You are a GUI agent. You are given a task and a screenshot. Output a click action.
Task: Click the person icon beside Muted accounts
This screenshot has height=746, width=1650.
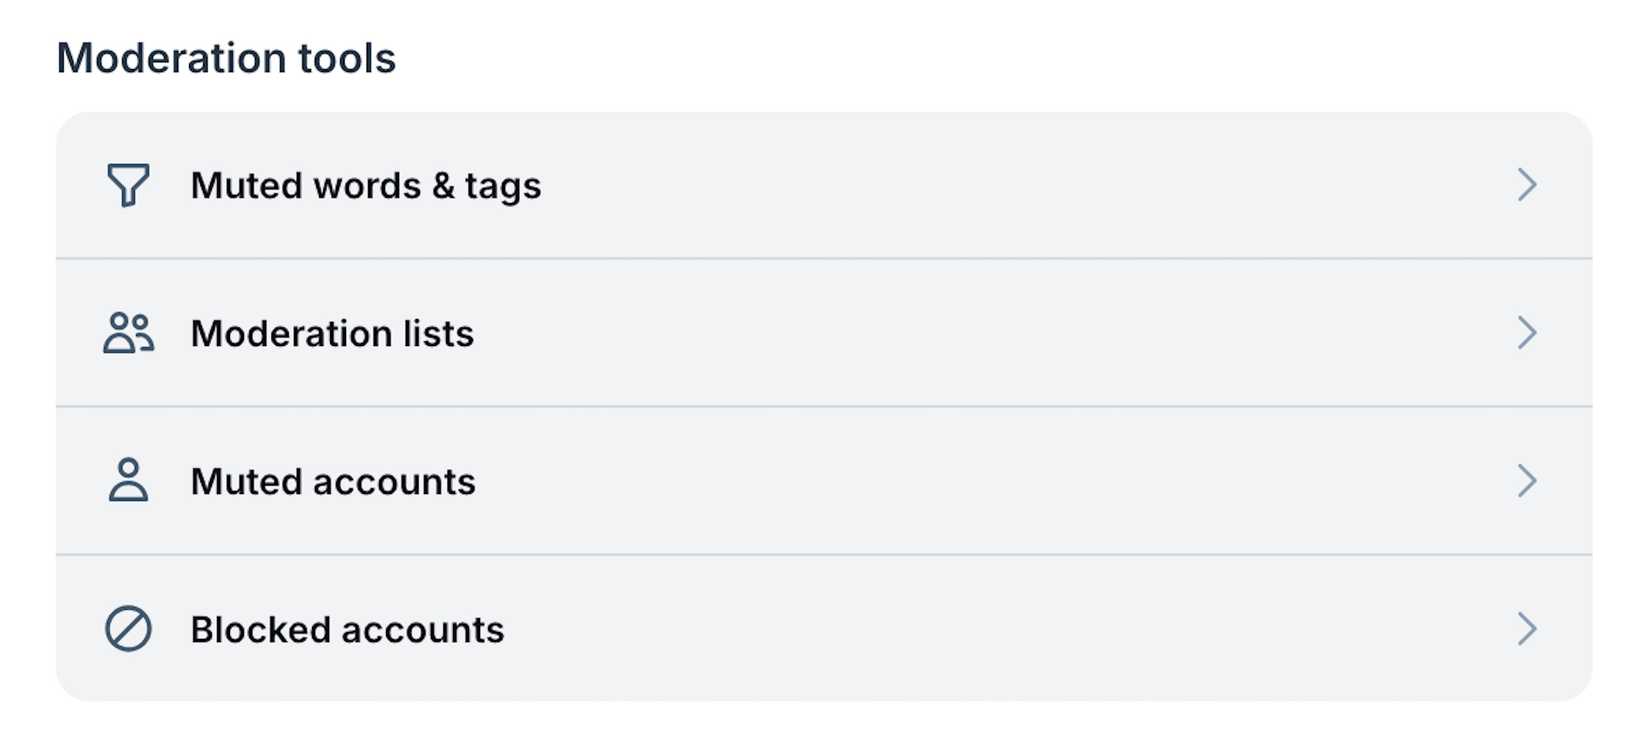(x=128, y=481)
